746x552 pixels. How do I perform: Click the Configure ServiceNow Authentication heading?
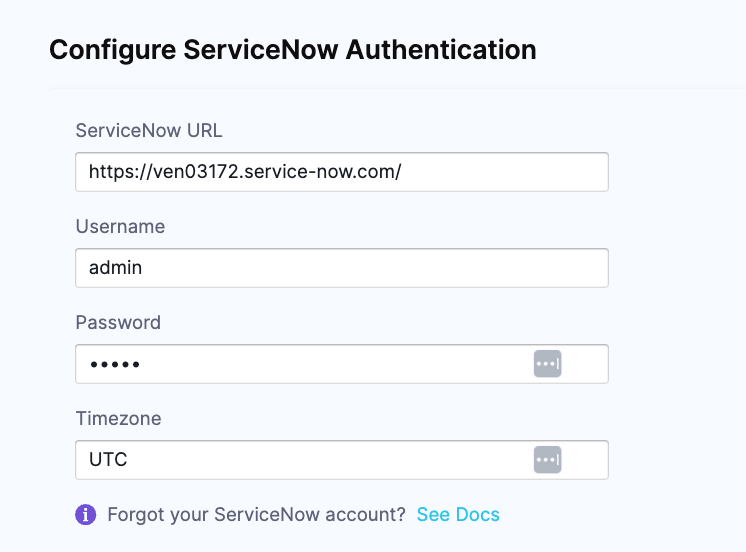coord(293,50)
